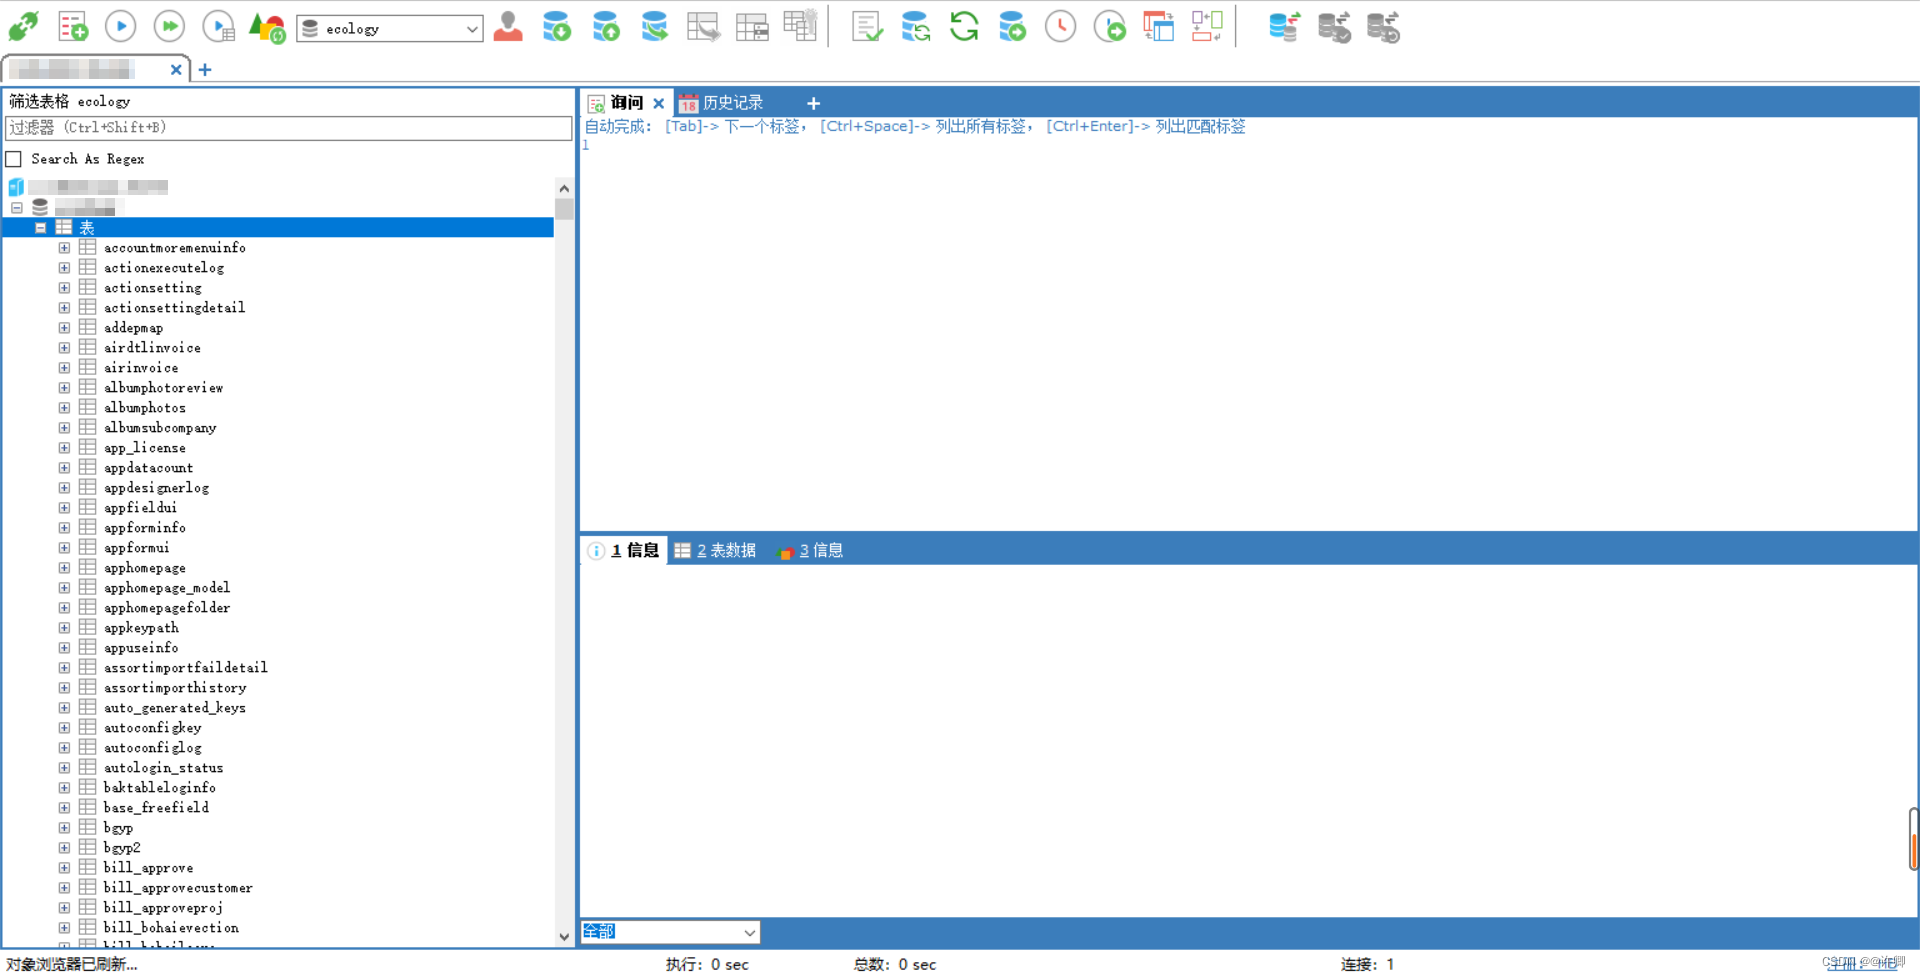Click the table with arrow icon
This screenshot has width=1920, height=977.
pos(703,27)
